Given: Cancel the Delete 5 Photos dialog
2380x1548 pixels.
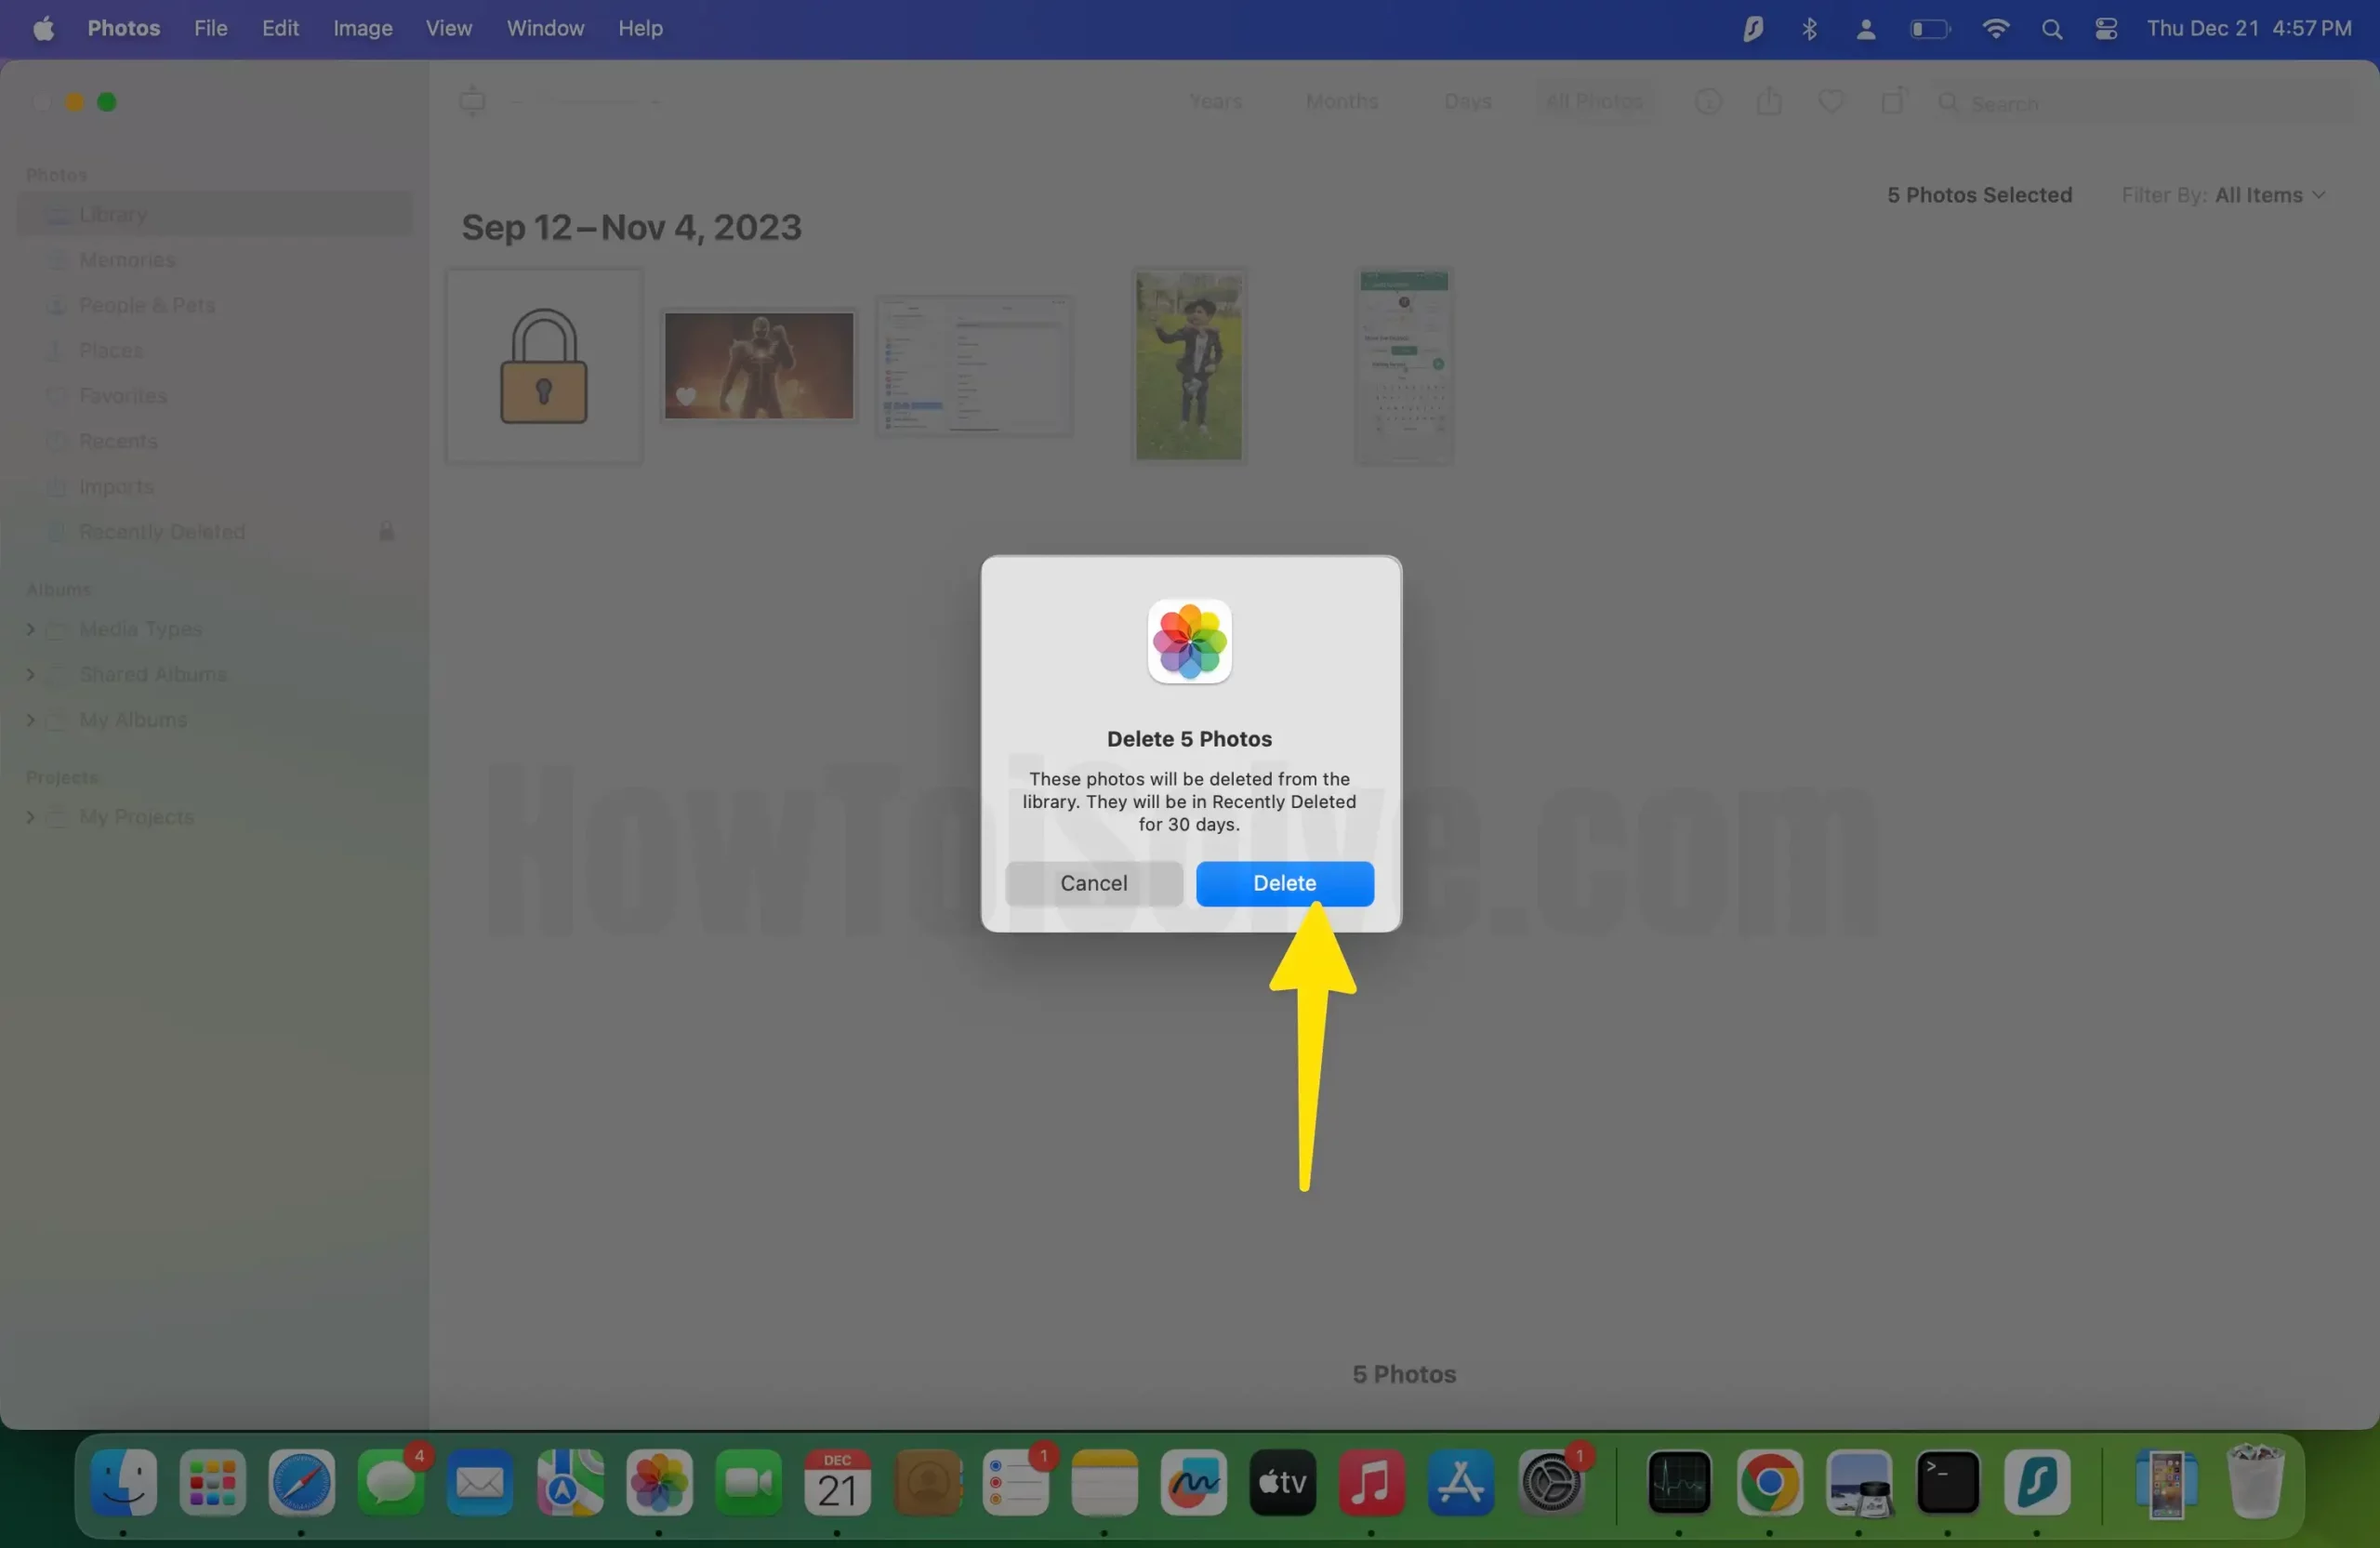Looking at the screenshot, I should point(1093,883).
